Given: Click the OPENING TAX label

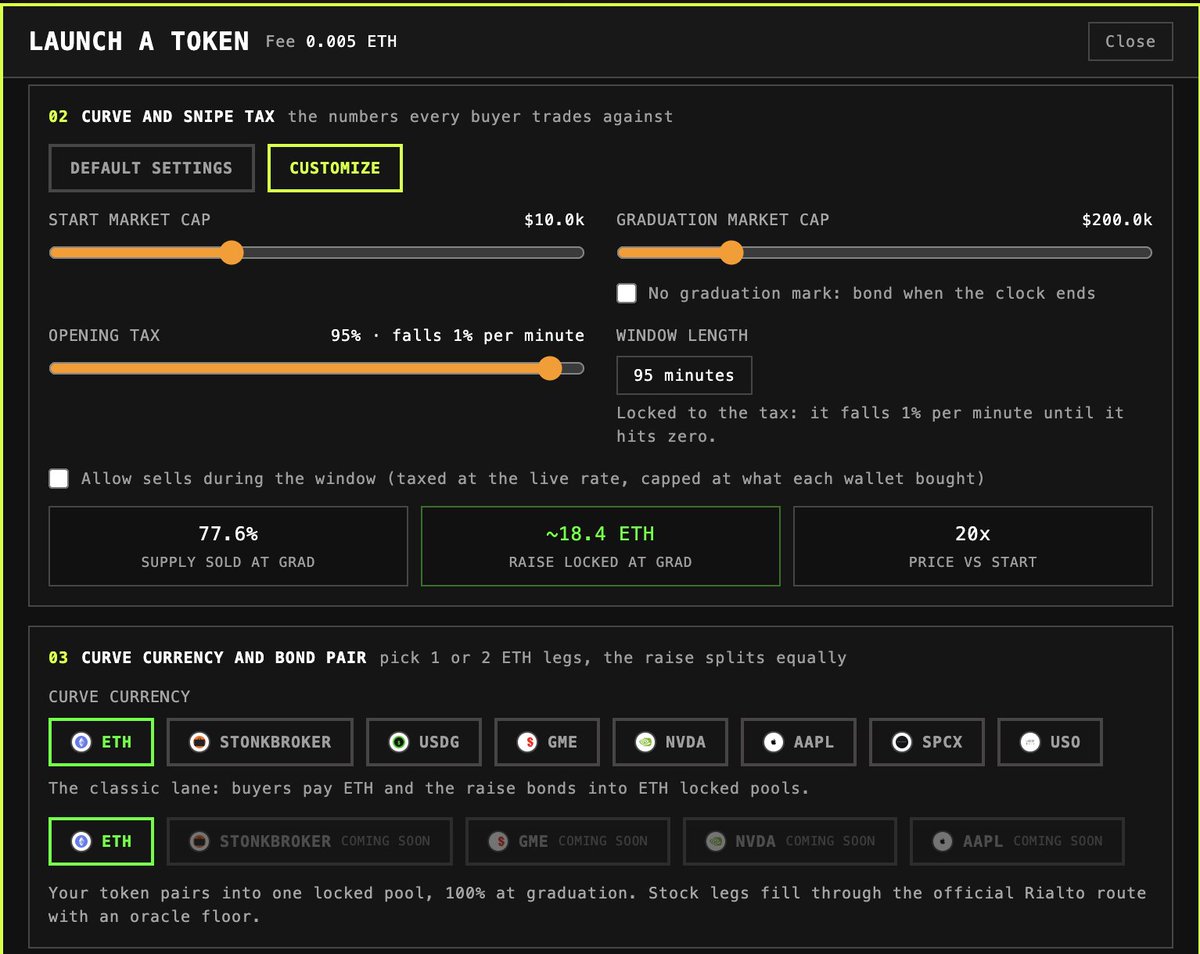Looking at the screenshot, I should point(104,335).
